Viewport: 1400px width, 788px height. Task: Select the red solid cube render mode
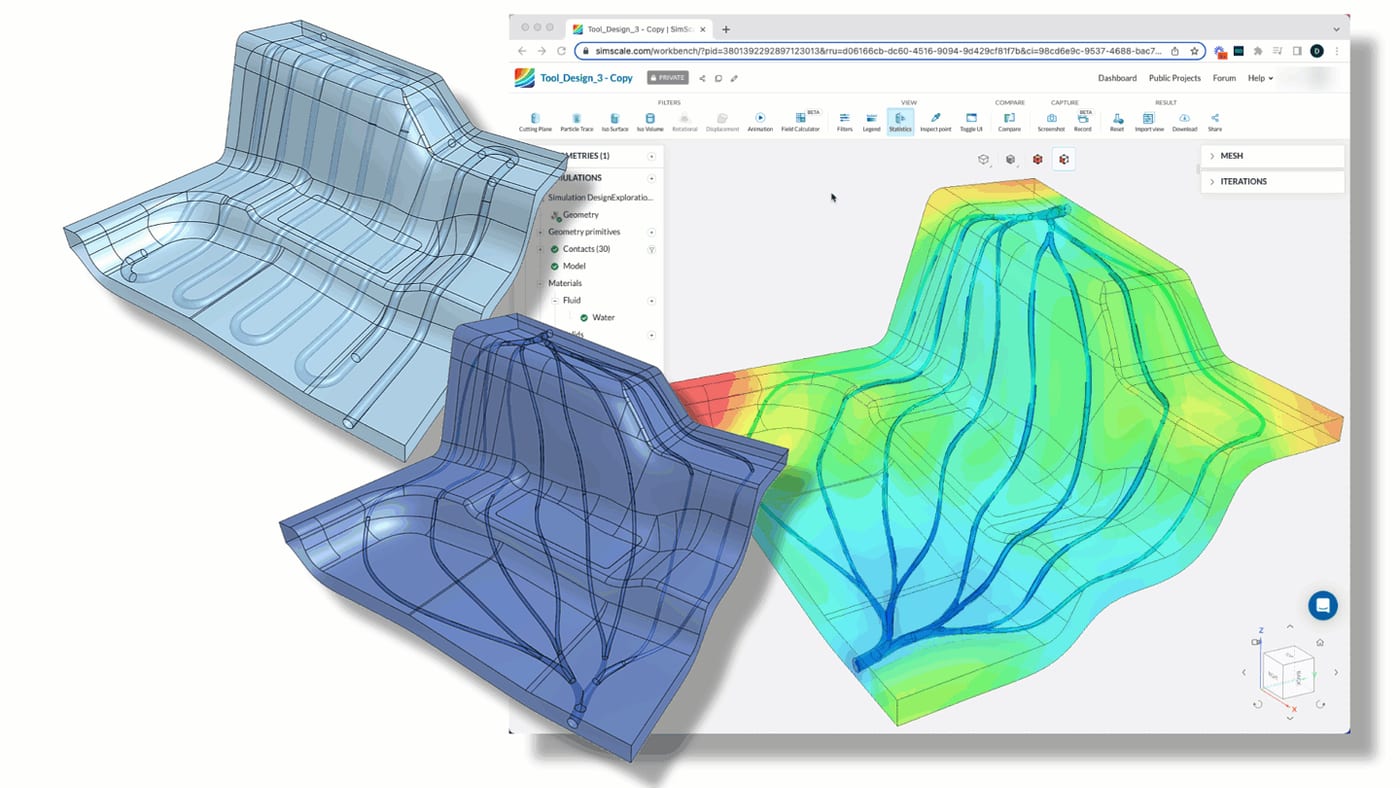1038,159
